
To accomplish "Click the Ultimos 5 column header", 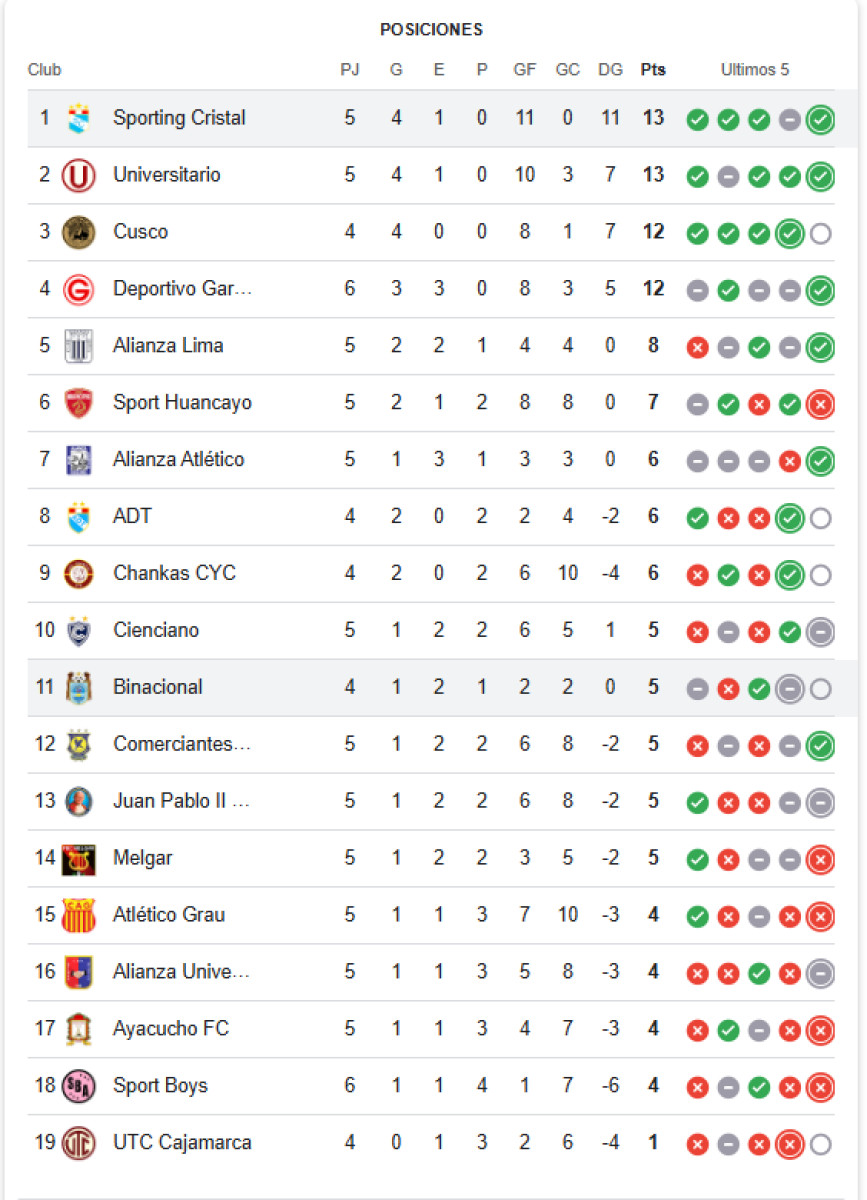I will pos(755,70).
